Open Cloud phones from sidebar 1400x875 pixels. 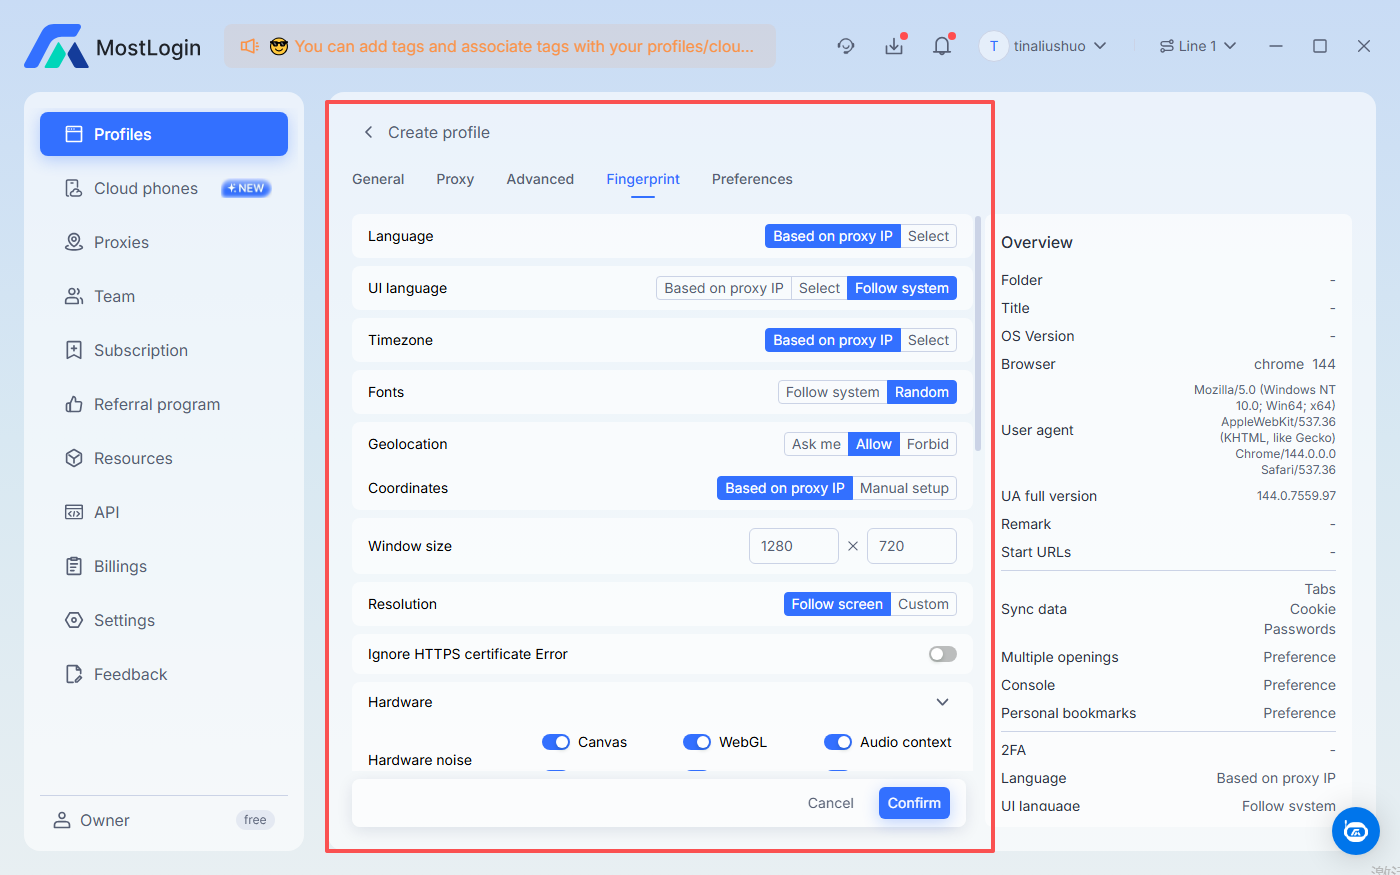(x=146, y=188)
